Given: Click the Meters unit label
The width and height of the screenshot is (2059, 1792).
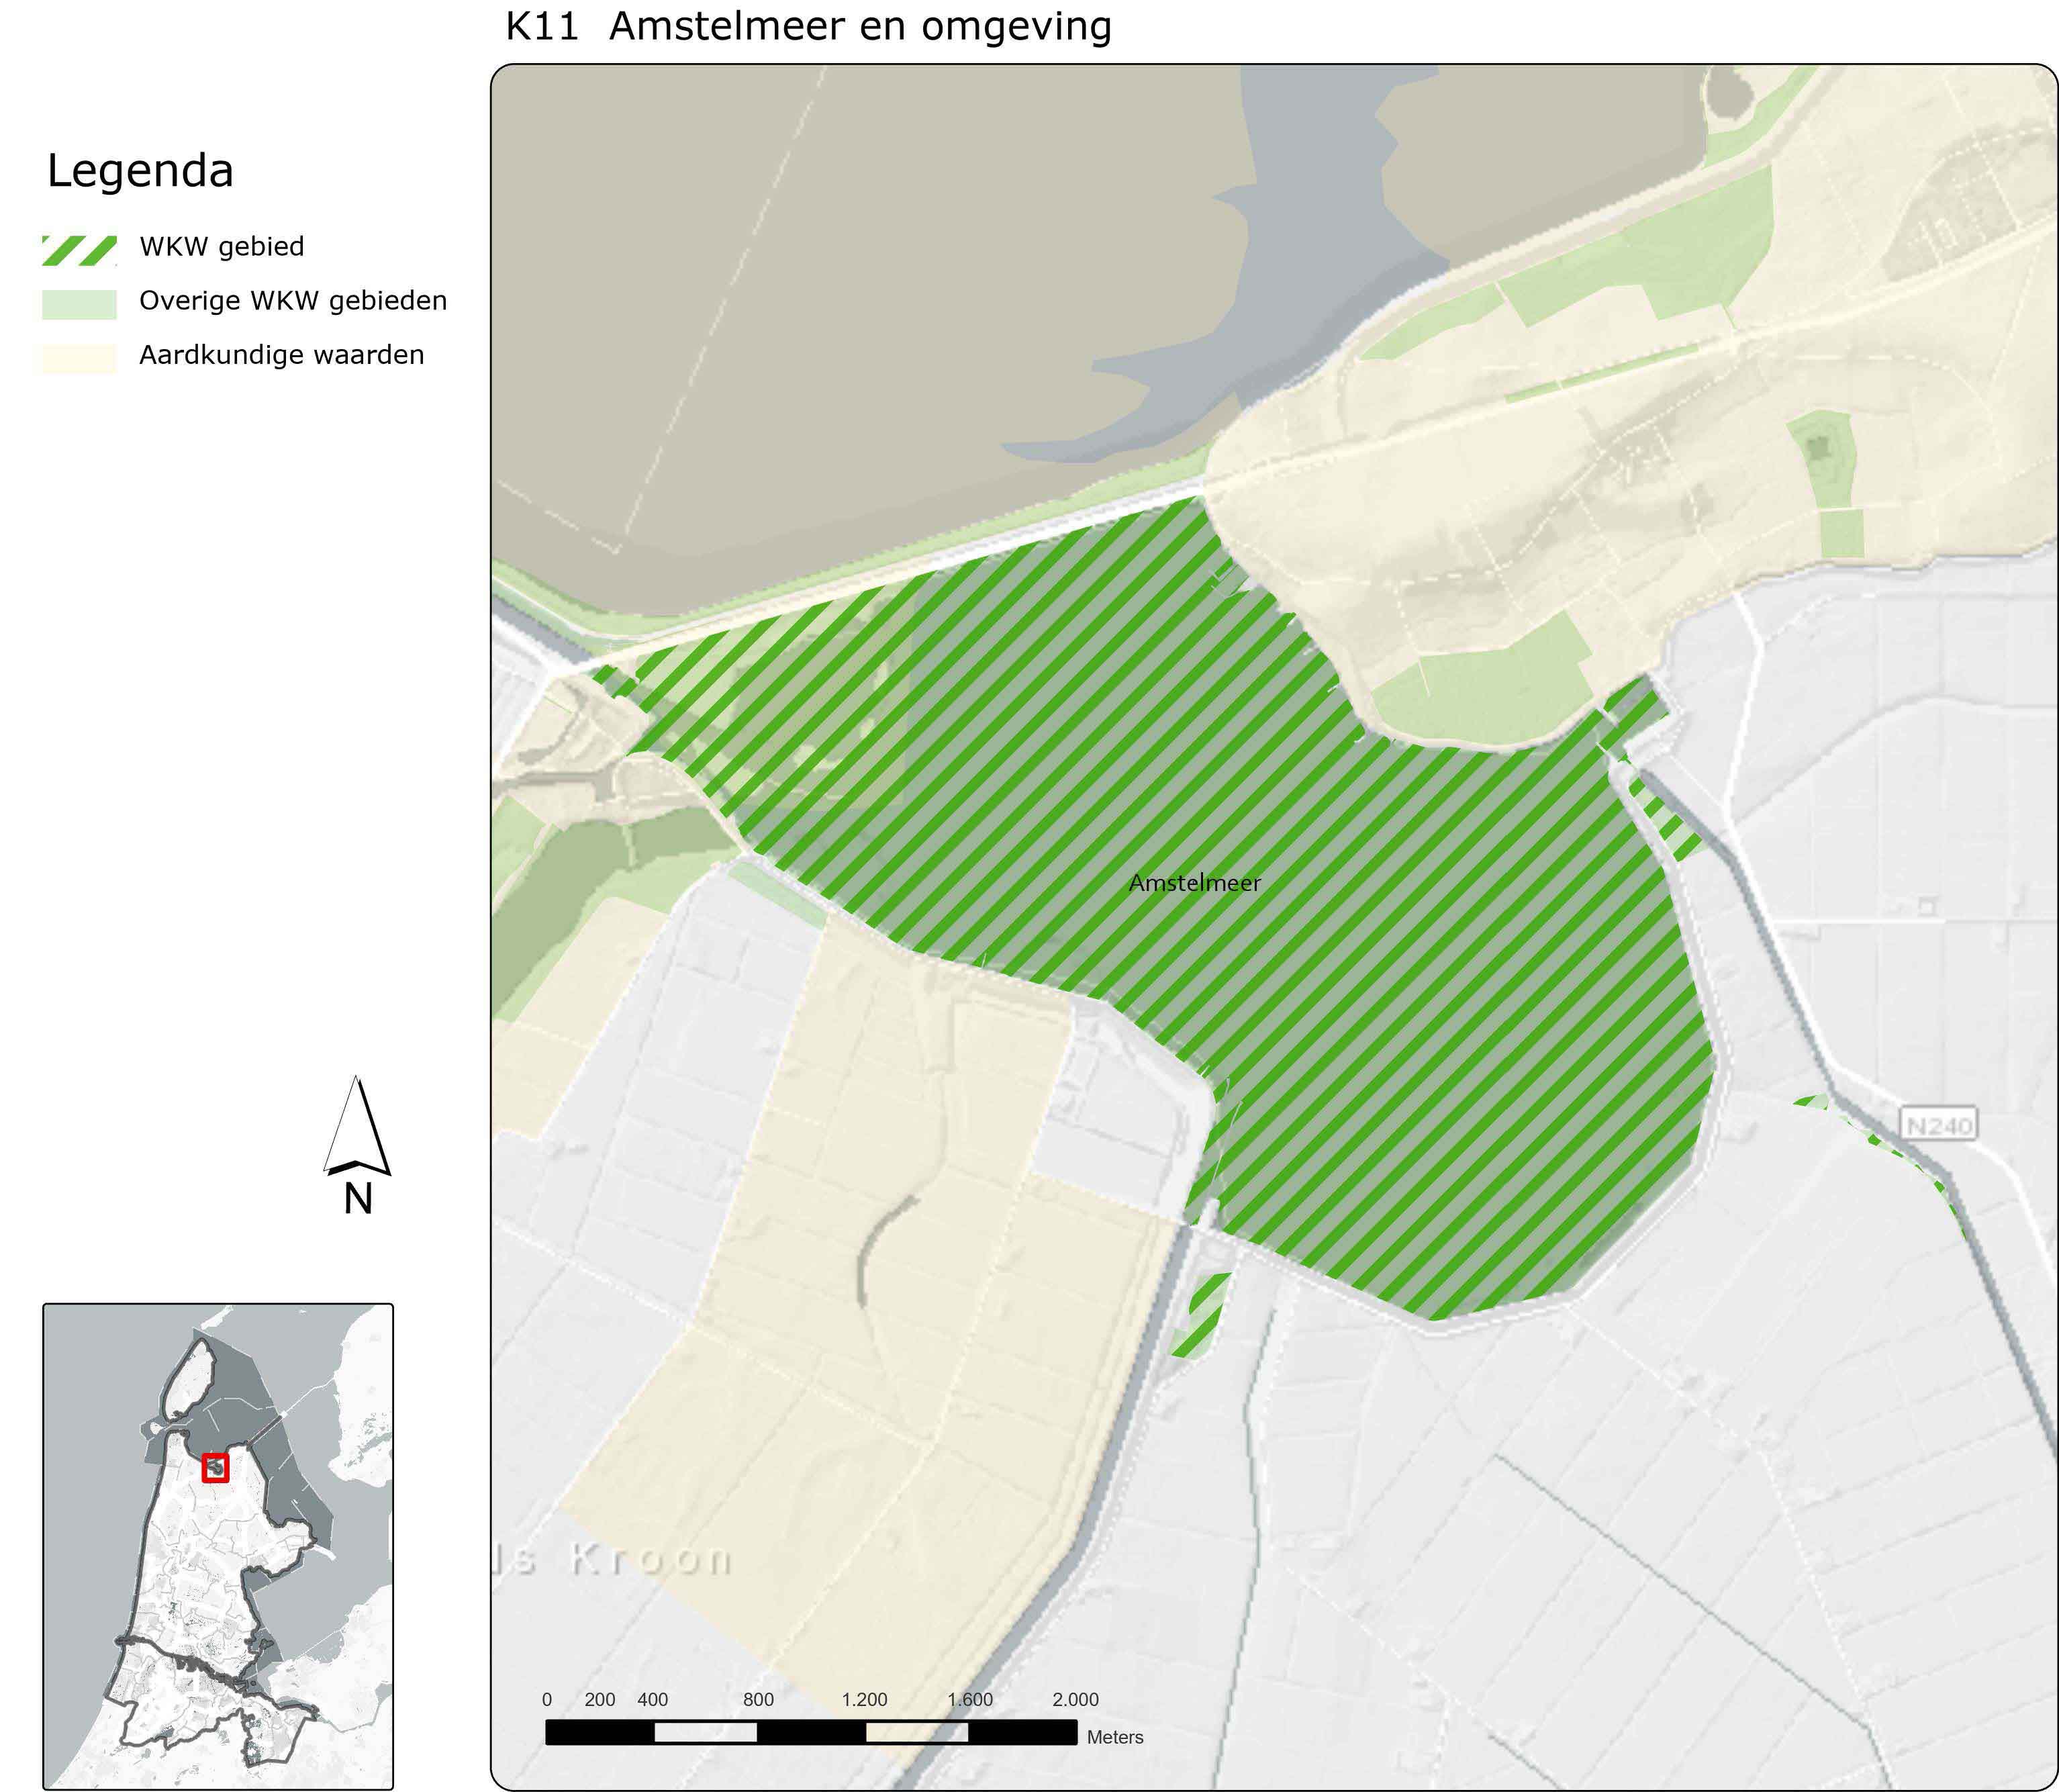Looking at the screenshot, I should coord(1114,1737).
